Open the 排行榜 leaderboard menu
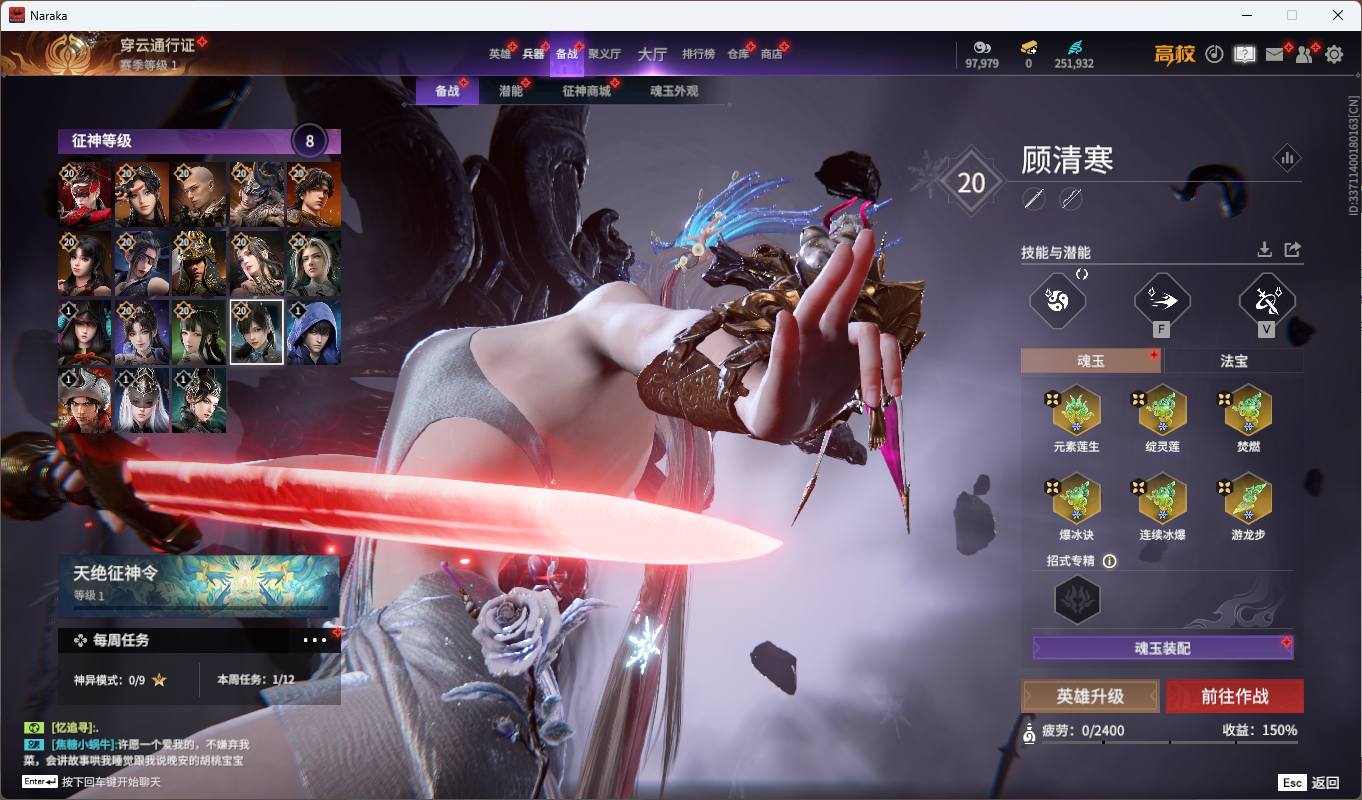Viewport: 1362px width, 800px height. [698, 54]
